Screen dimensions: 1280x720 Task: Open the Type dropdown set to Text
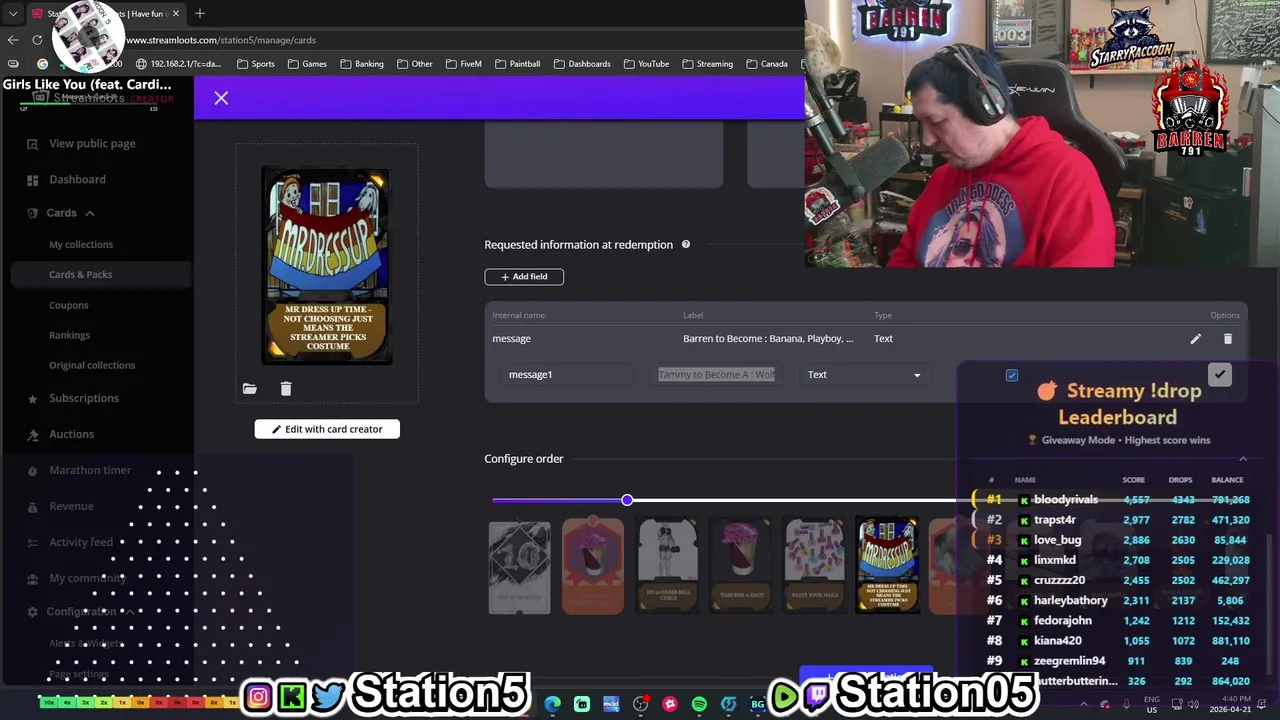click(864, 375)
